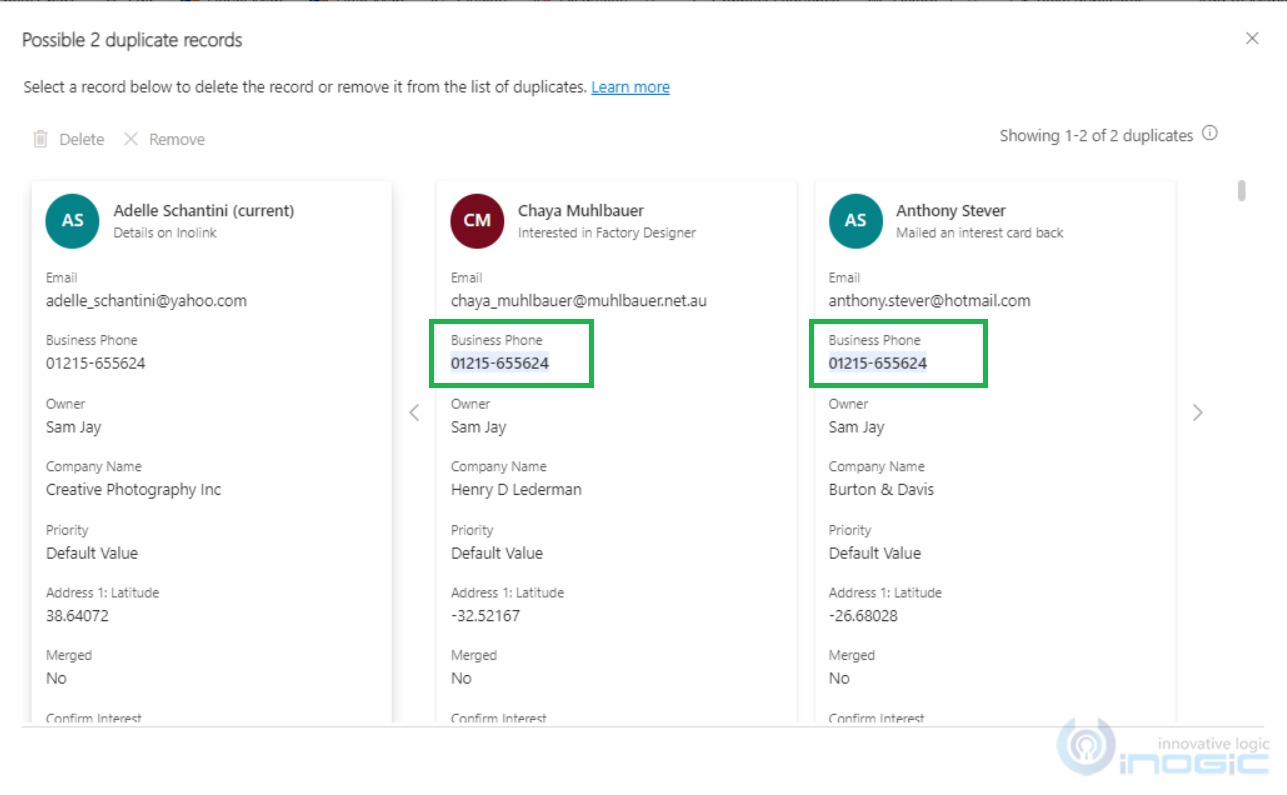Close the duplicate records dialog
1287x795 pixels.
[x=1252, y=39]
